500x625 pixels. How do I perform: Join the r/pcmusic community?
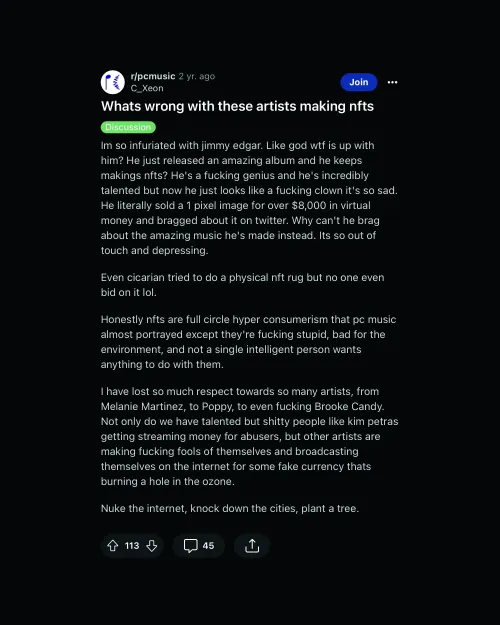point(359,82)
